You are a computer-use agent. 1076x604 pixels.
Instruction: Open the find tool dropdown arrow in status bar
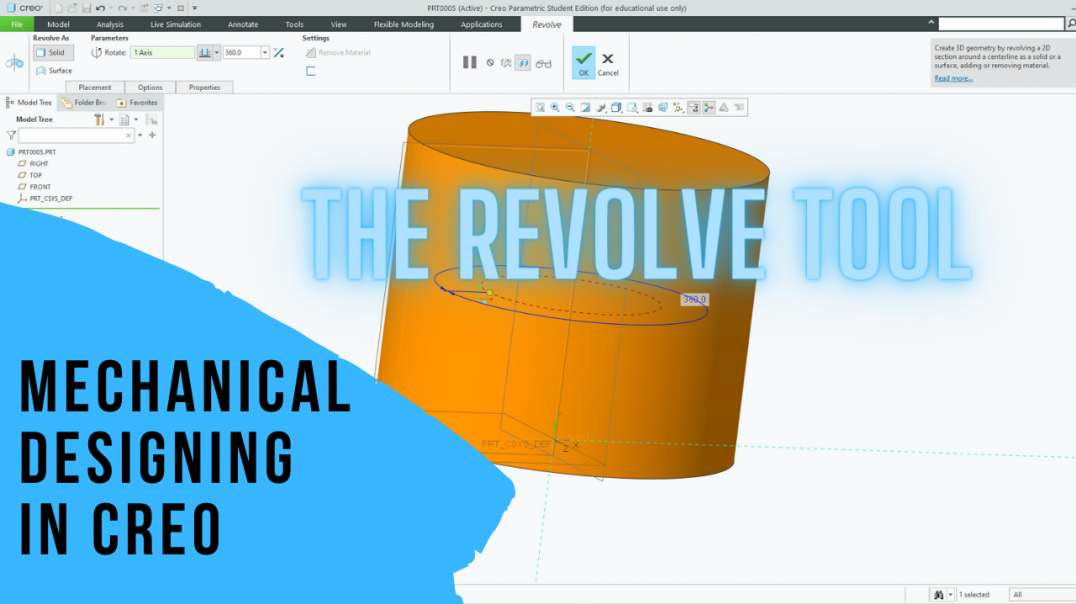click(x=950, y=594)
